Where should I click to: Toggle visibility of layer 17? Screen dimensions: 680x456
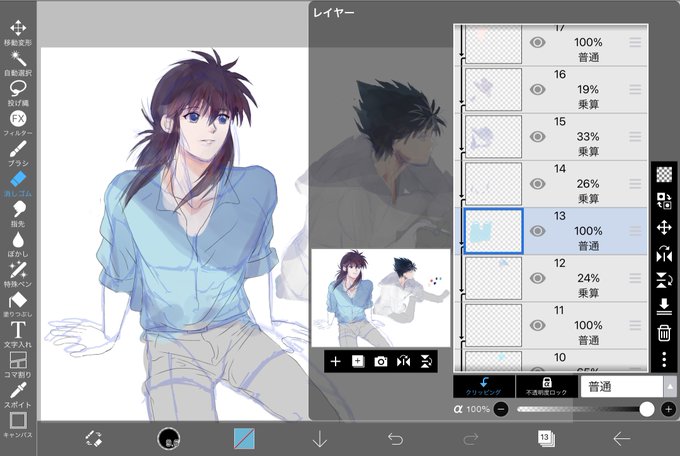537,42
